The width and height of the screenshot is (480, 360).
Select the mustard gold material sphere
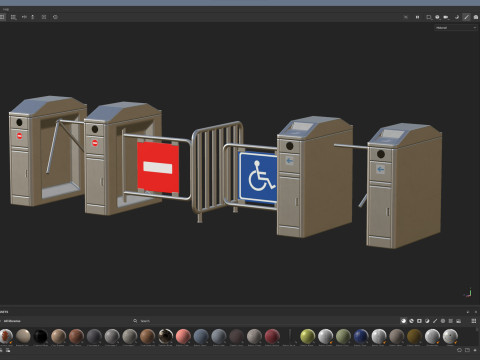point(414,336)
